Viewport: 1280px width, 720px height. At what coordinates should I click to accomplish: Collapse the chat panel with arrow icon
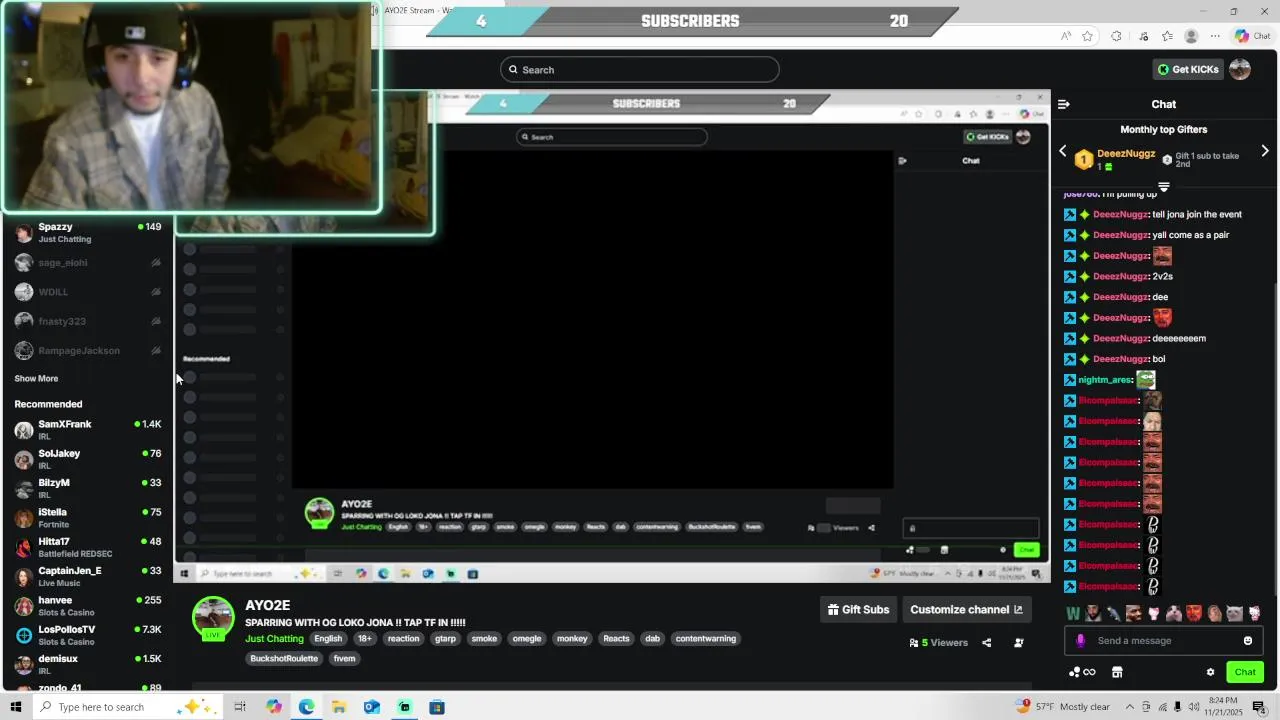(x=1064, y=104)
